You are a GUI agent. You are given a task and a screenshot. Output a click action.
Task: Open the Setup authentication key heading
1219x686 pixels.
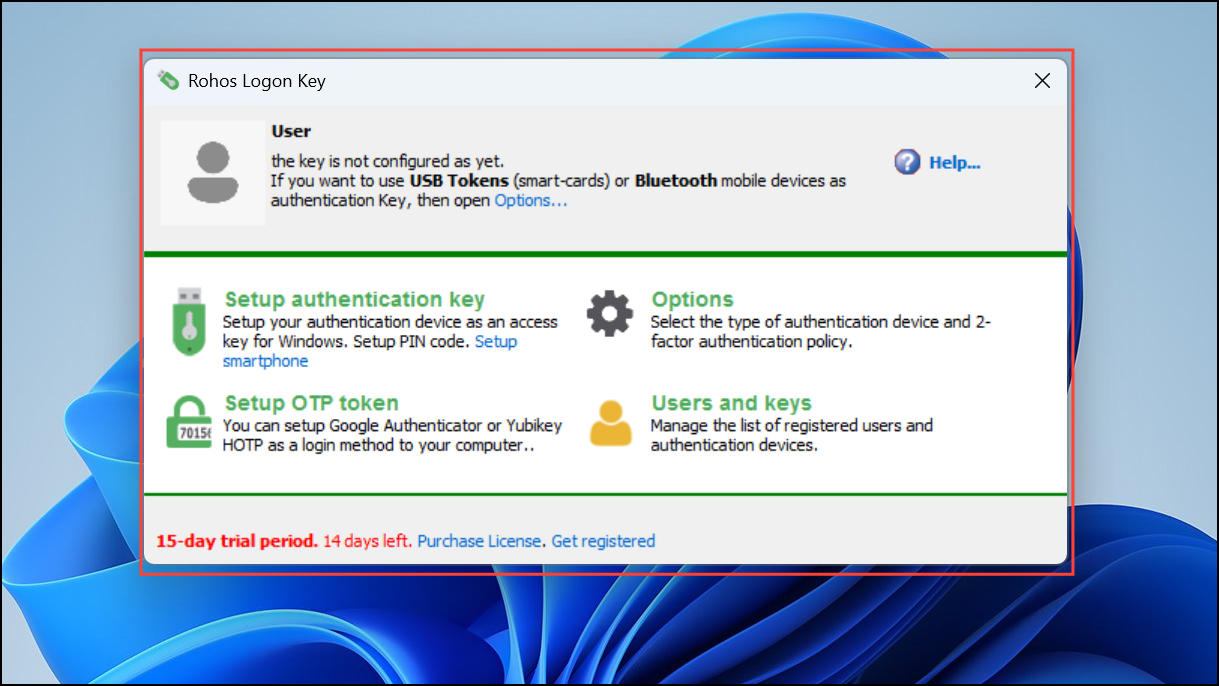point(355,299)
